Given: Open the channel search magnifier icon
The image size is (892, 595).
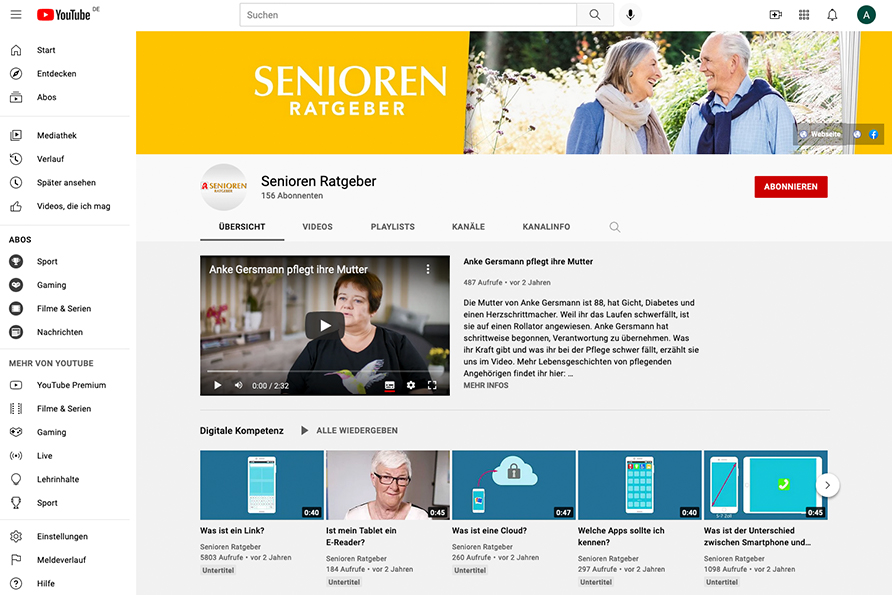Looking at the screenshot, I should [x=615, y=227].
